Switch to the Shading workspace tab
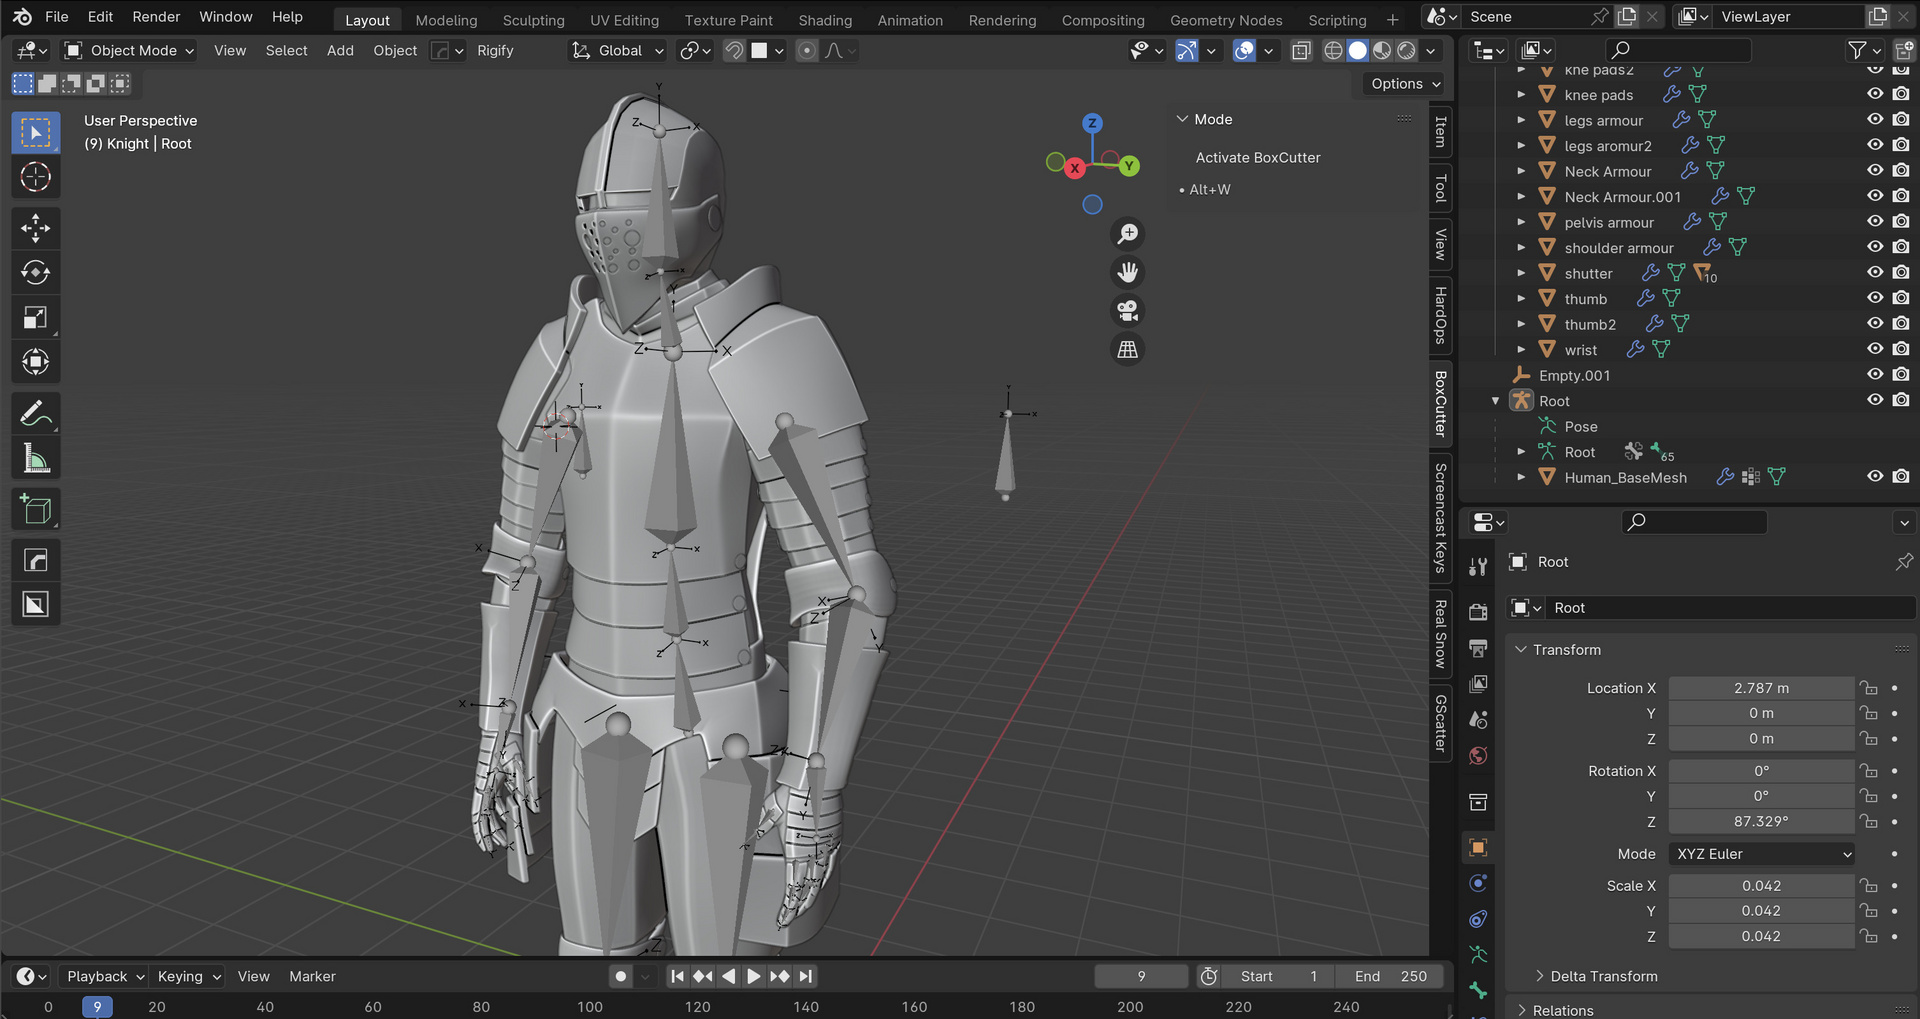 click(825, 20)
